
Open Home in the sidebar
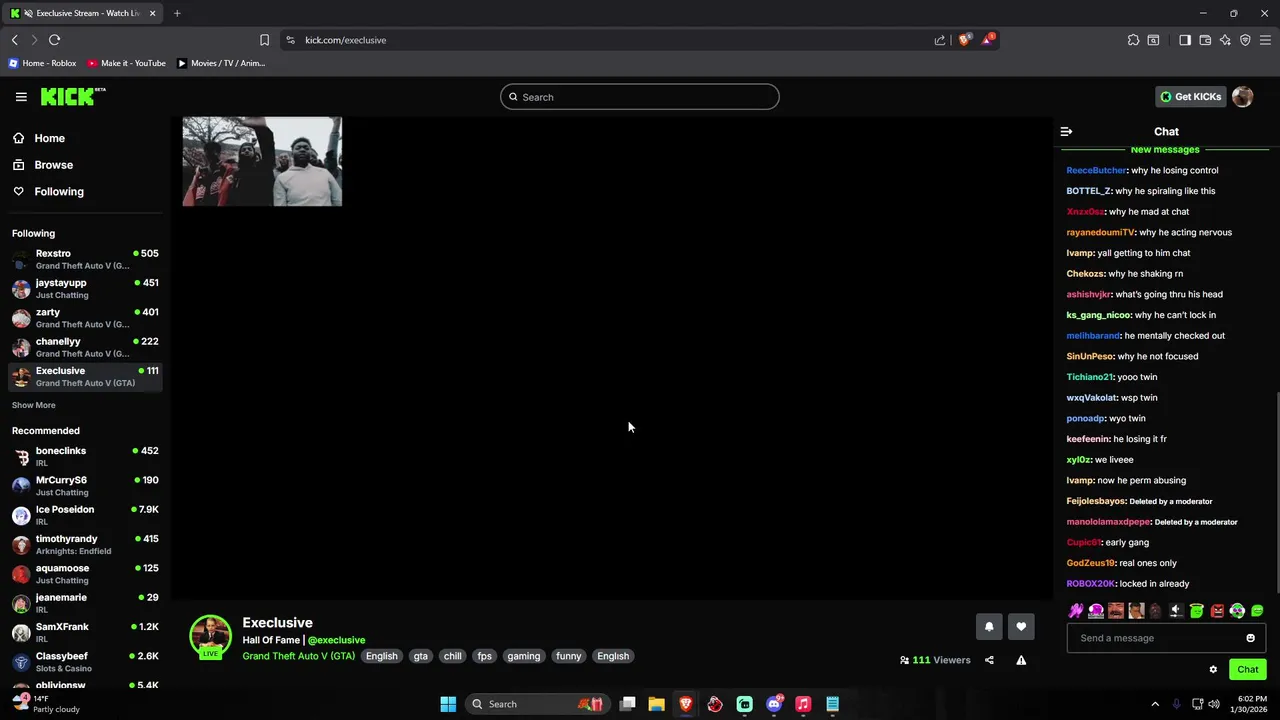click(x=49, y=138)
